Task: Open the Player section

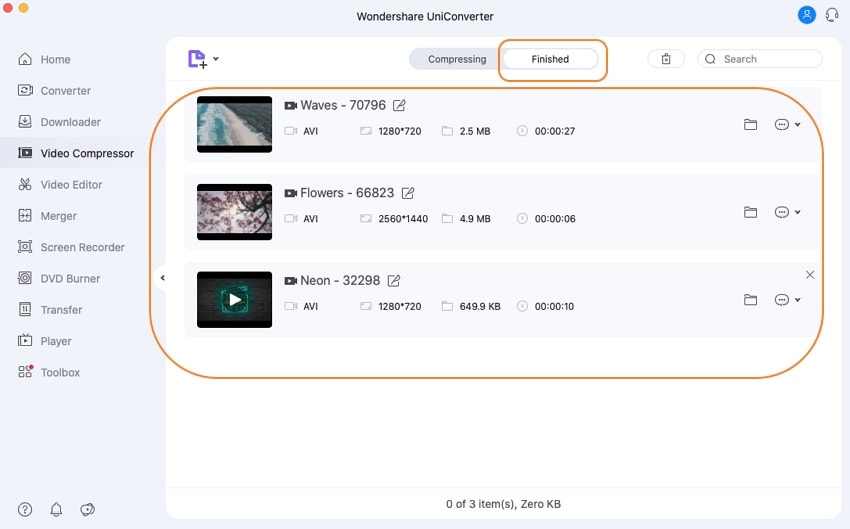Action: pos(44,341)
